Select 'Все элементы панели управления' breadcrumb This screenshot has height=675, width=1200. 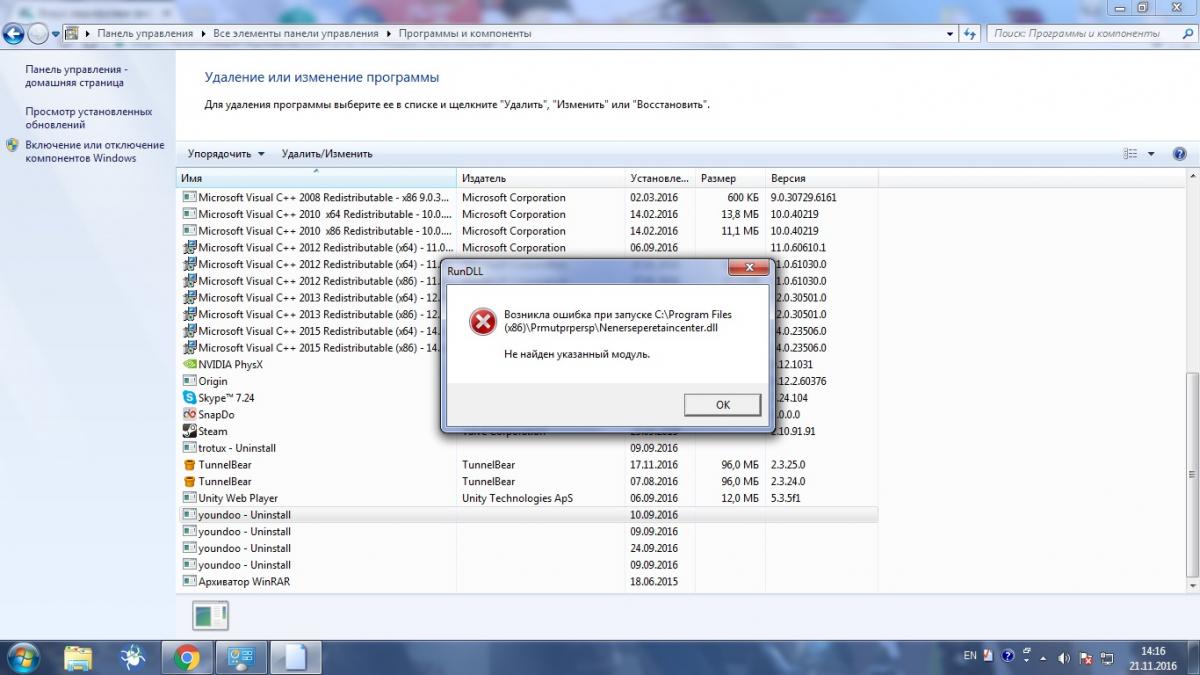[296, 33]
